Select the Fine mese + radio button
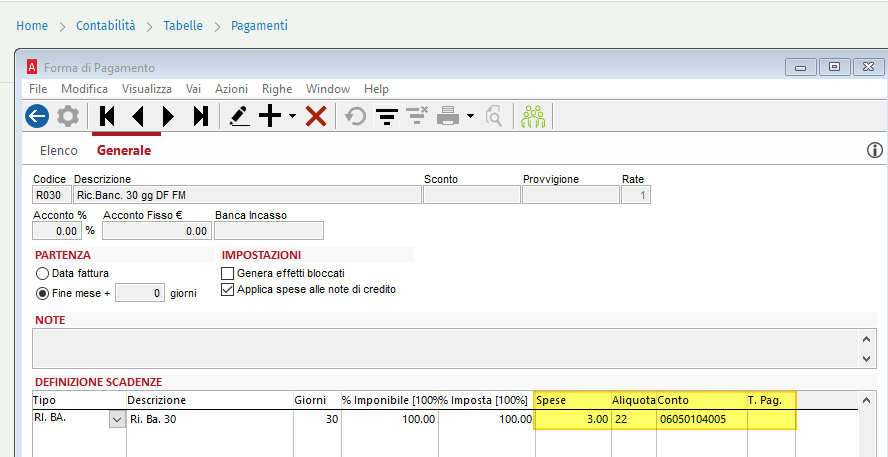 pyautogui.click(x=42, y=293)
